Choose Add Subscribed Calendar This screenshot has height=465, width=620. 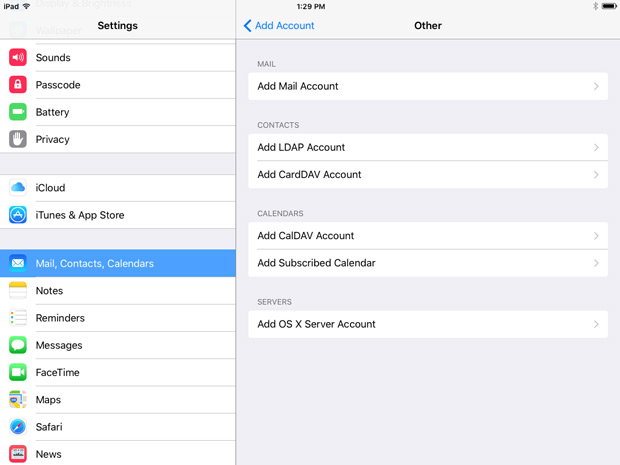[428, 263]
